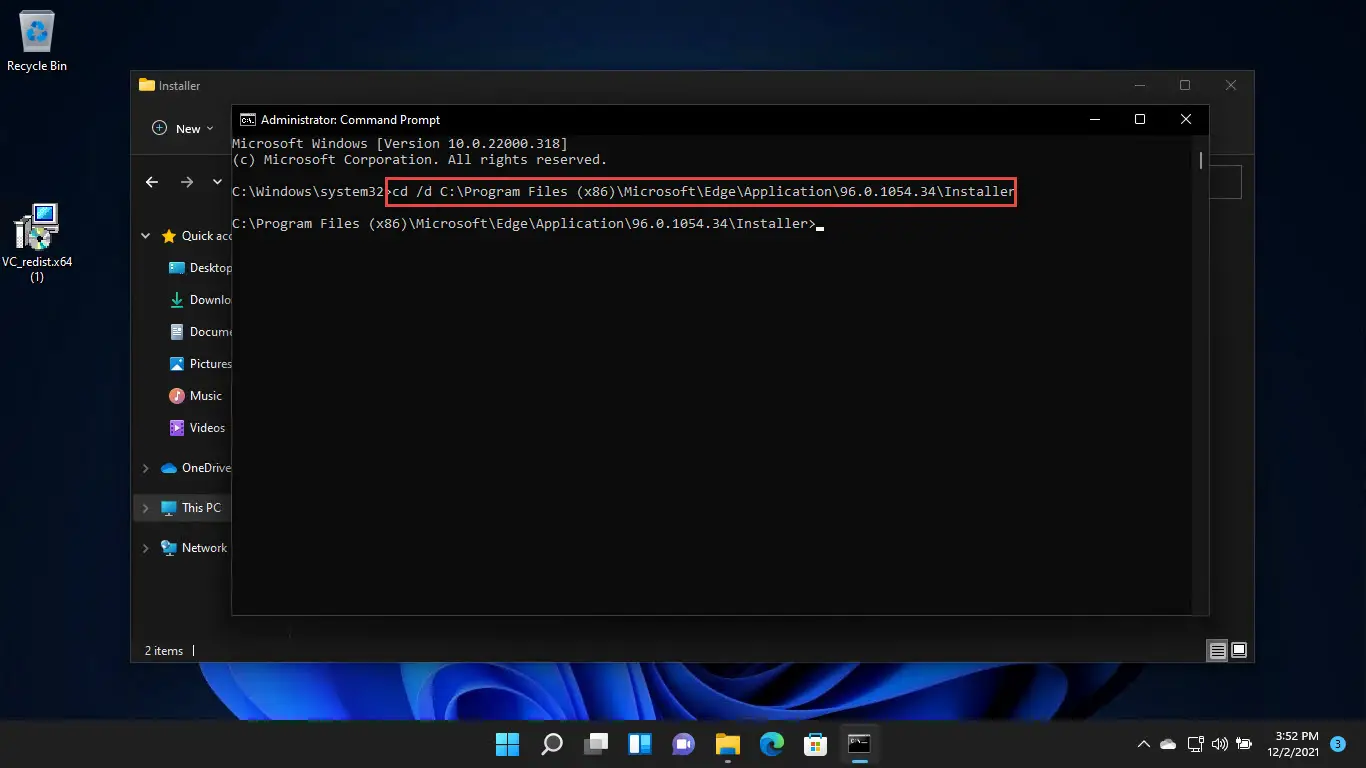Expand the OneDrive tree node
This screenshot has width=1366, height=768.
[146, 468]
